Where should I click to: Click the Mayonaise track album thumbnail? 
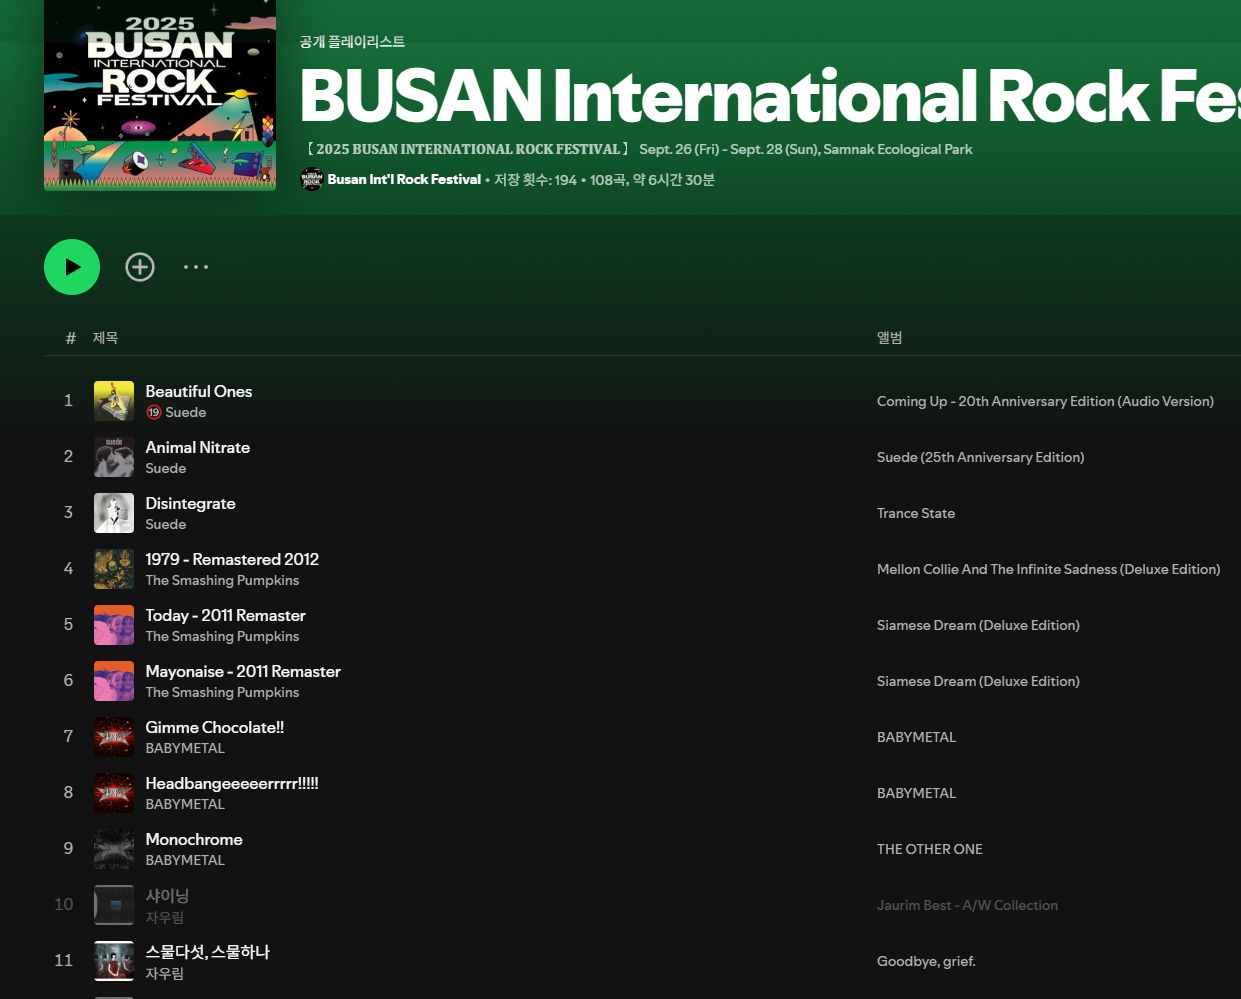coord(114,681)
